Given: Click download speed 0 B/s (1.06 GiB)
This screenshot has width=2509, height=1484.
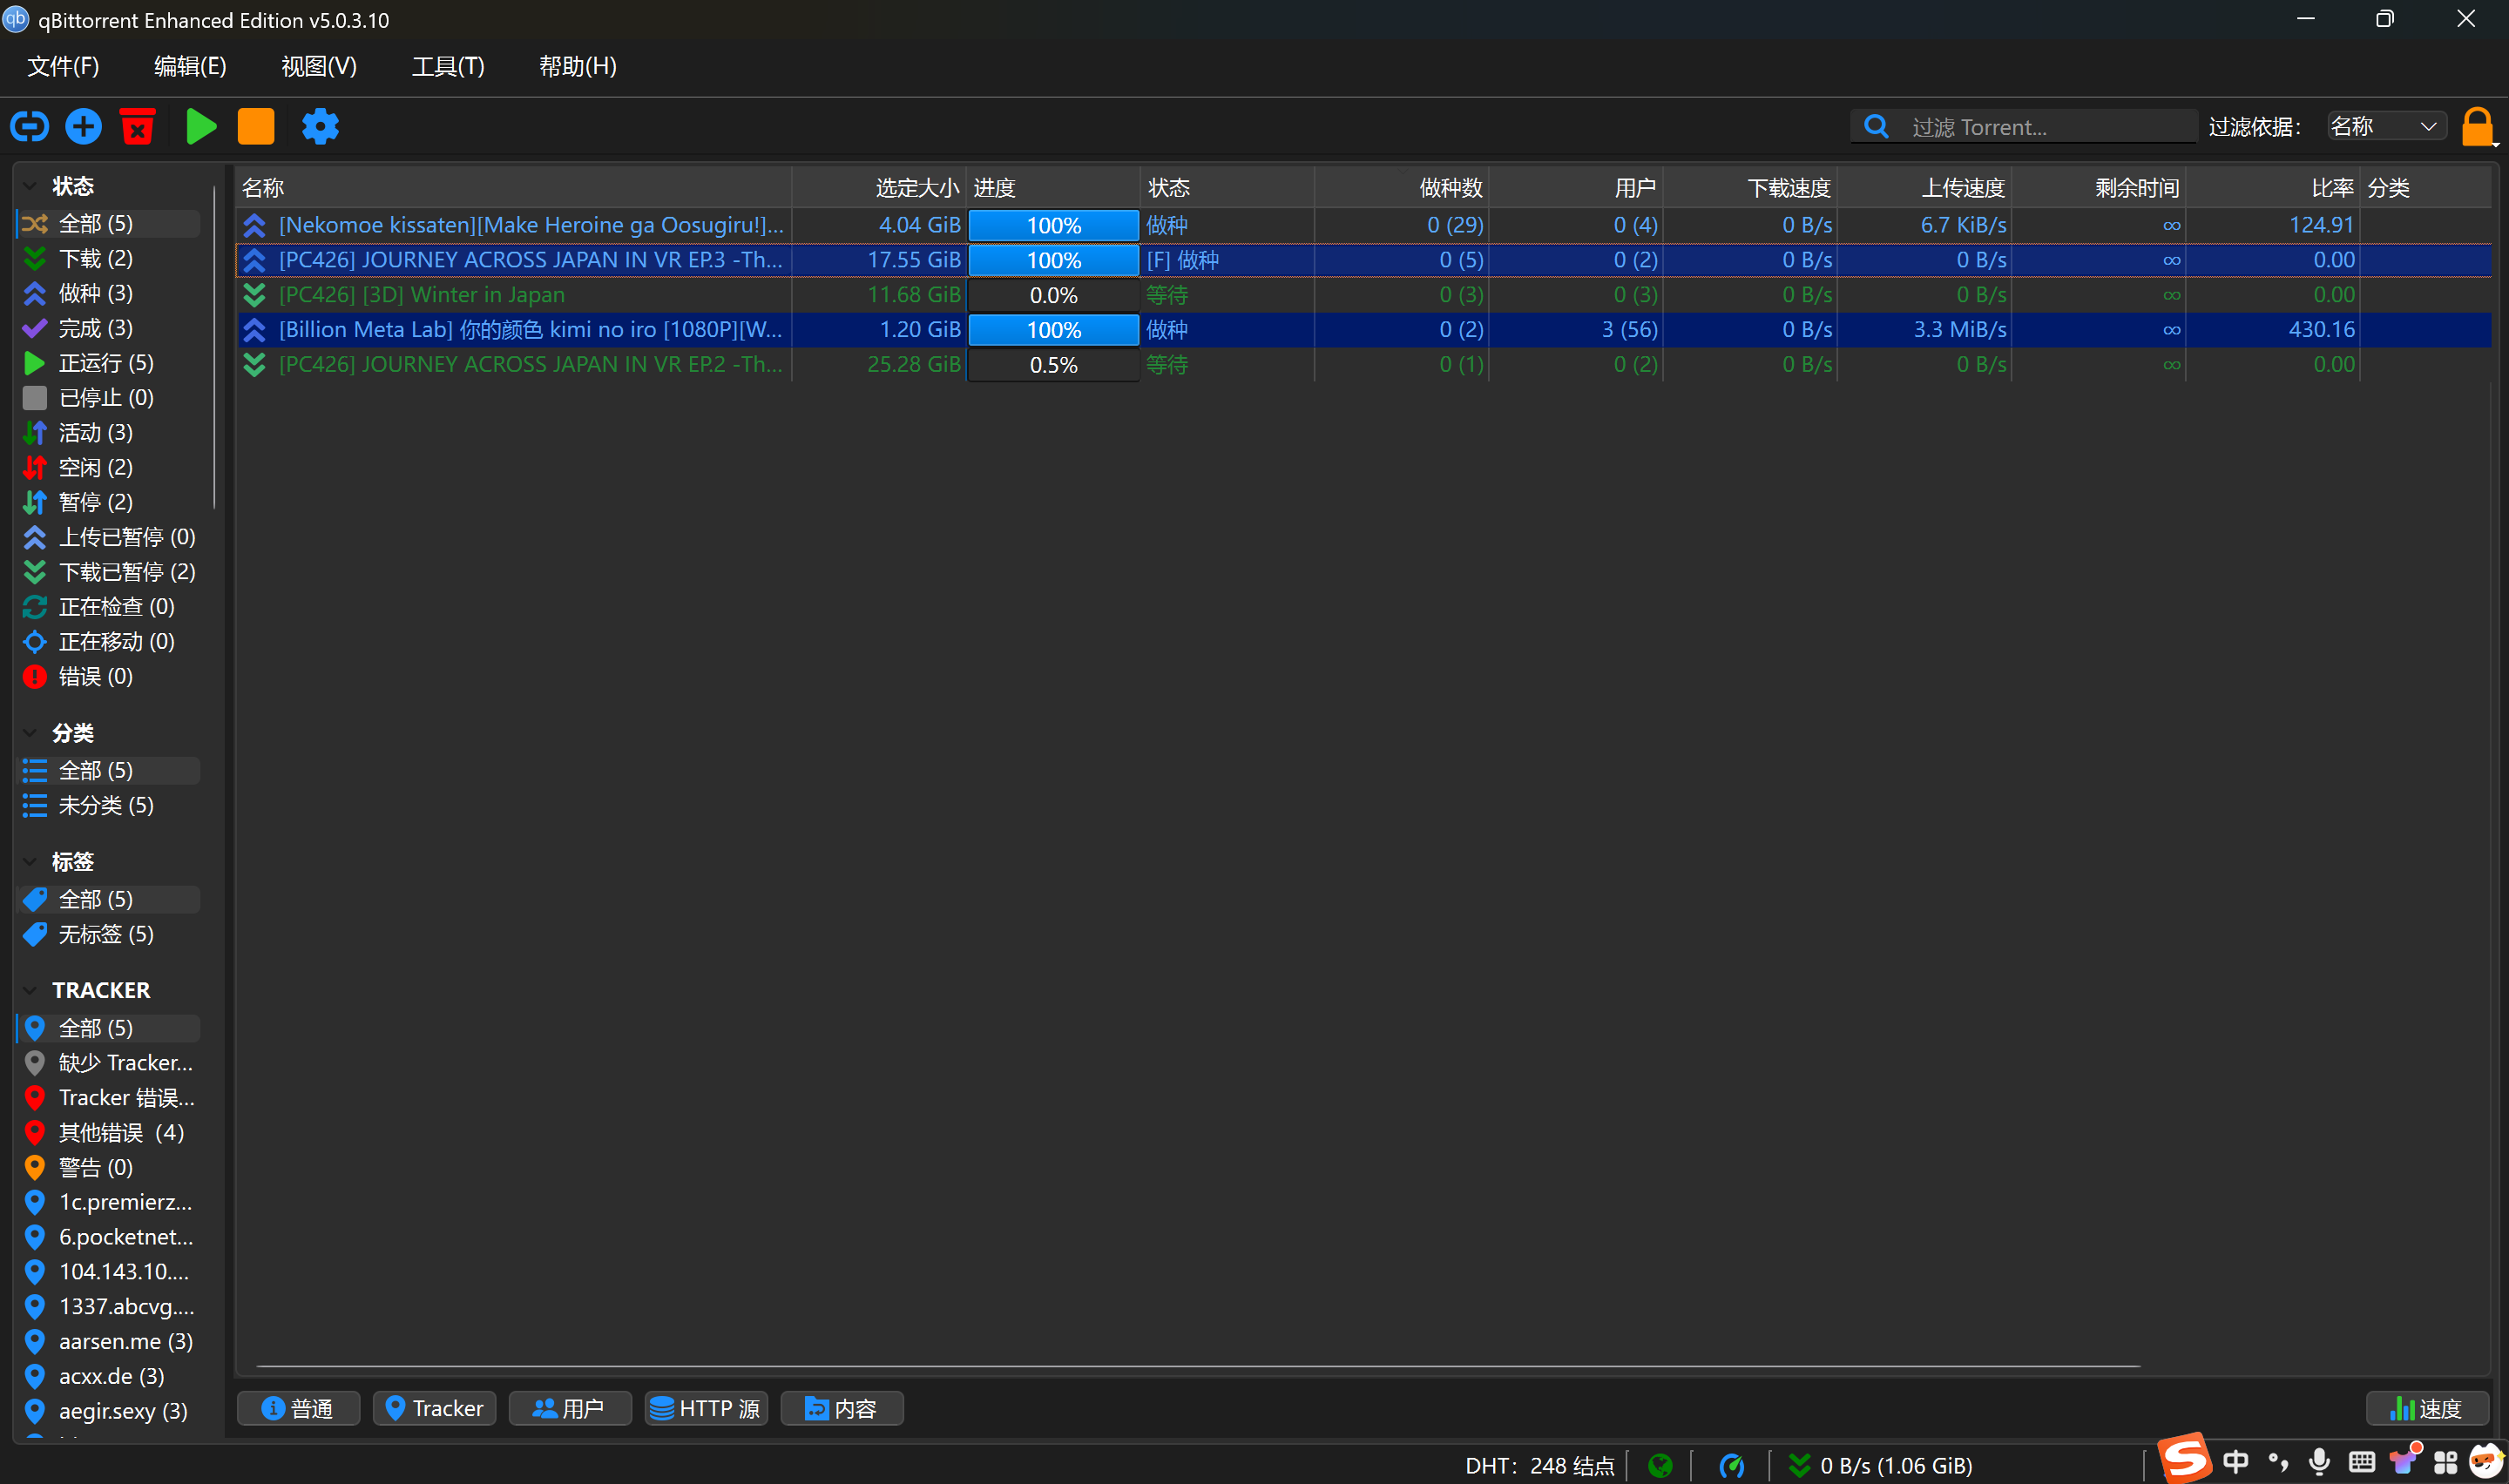Looking at the screenshot, I should pos(1879,1466).
